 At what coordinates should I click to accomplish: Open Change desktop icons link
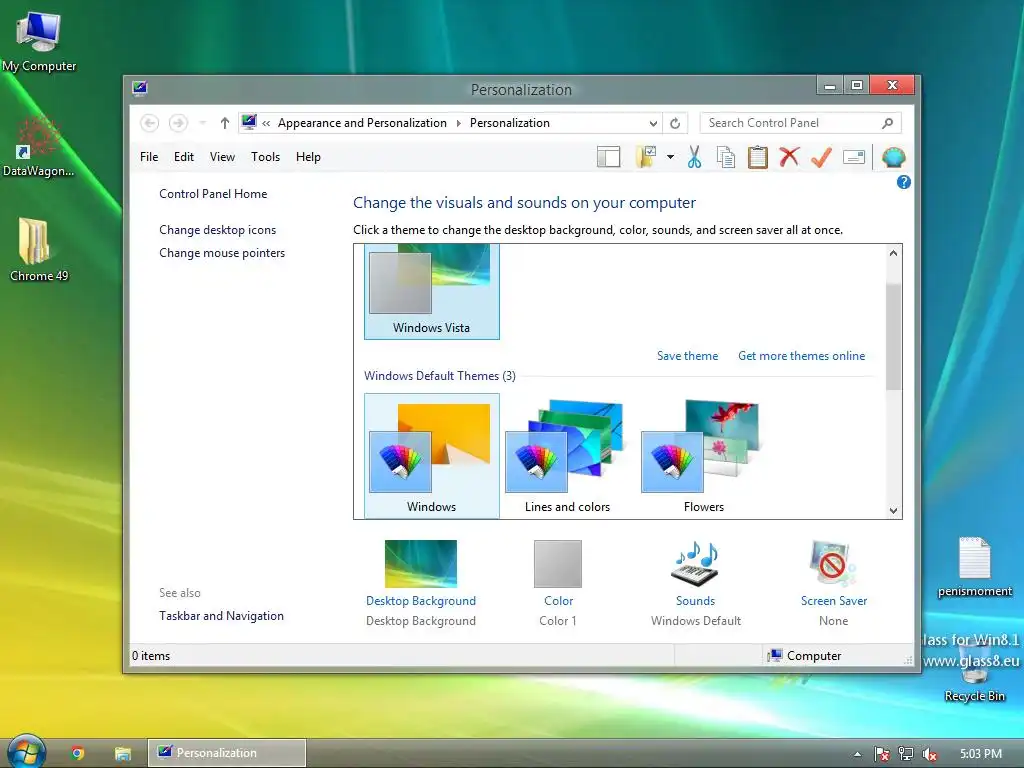[x=217, y=230]
